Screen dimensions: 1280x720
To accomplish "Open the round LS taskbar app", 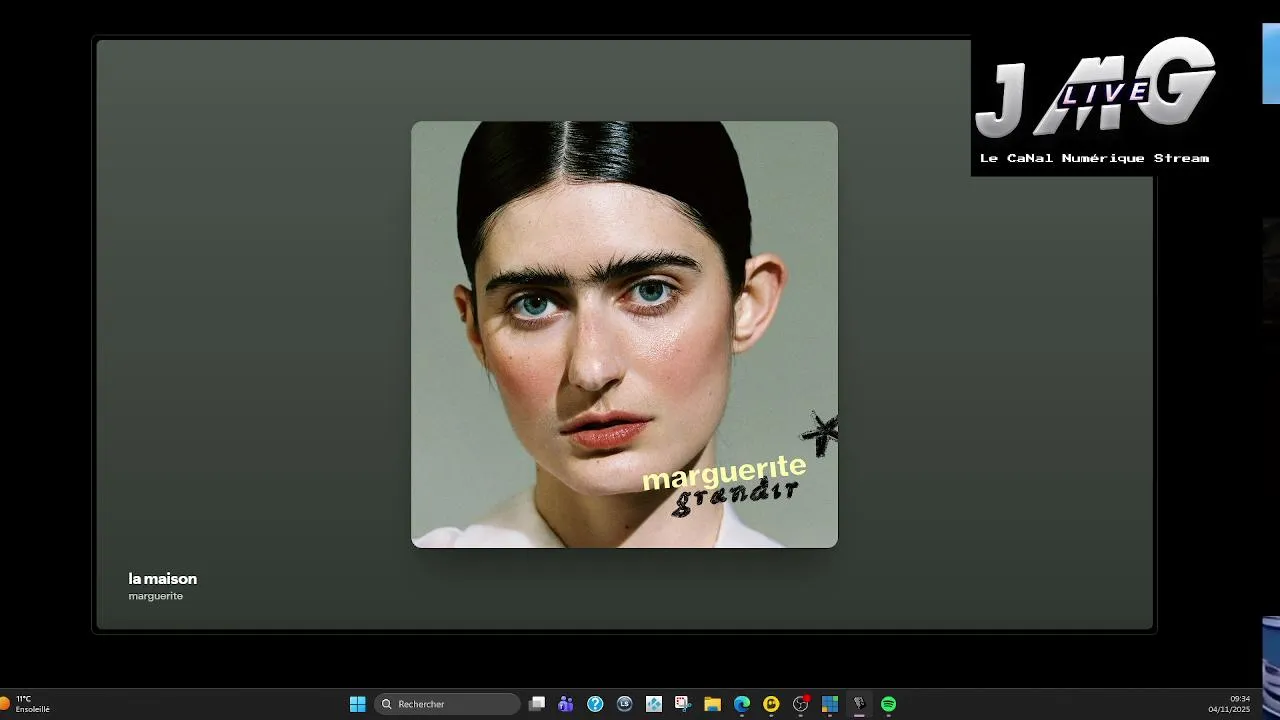I will [625, 704].
